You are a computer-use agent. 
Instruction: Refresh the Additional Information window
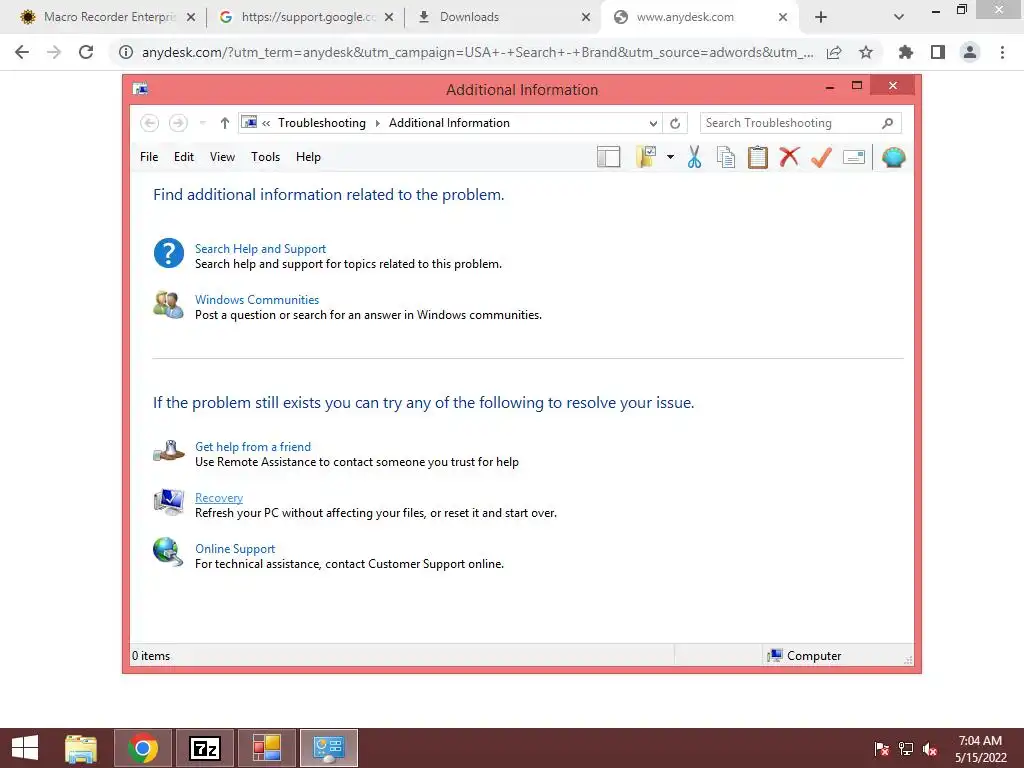tap(675, 123)
